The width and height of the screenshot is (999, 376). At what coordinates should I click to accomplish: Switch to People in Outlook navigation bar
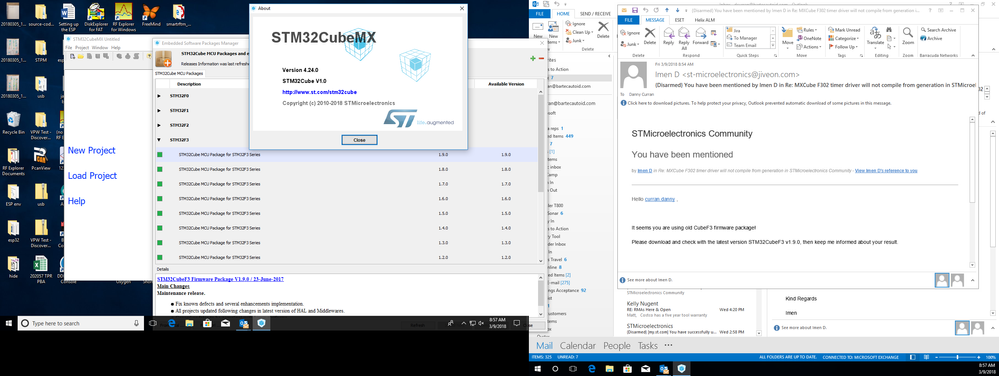pos(617,345)
